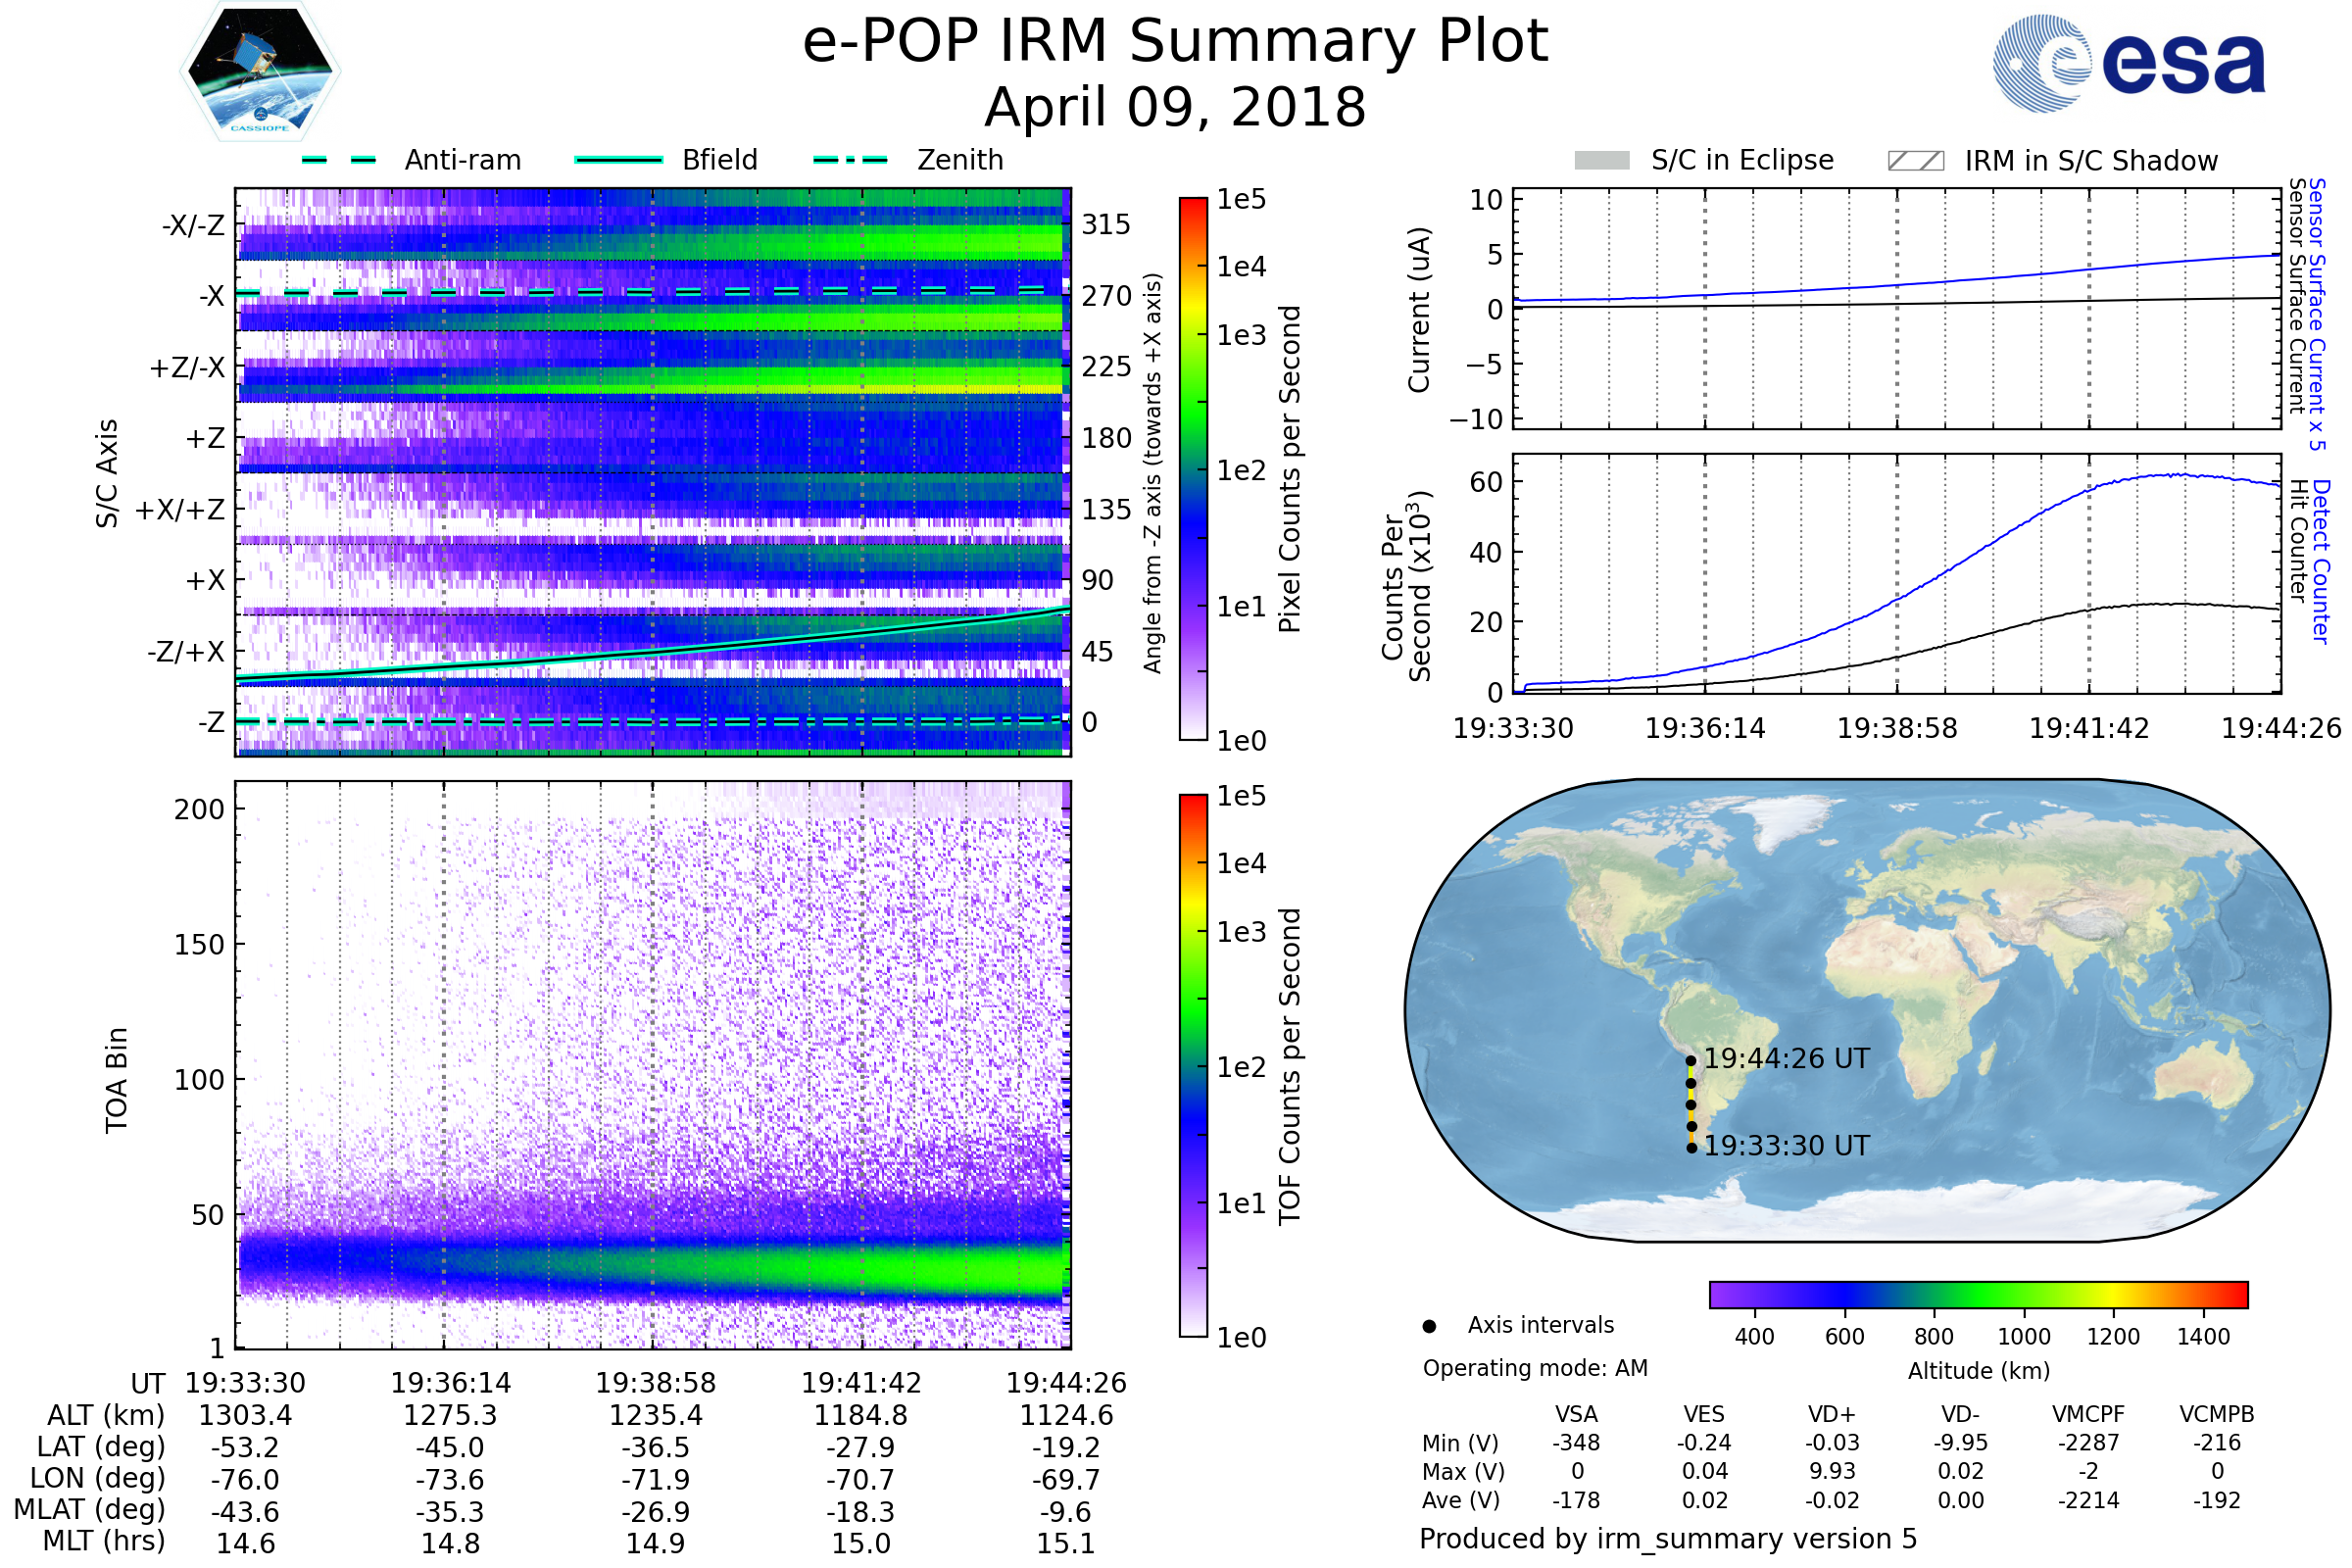Click the gray S/C in Eclipse legend patch

tap(1601, 161)
